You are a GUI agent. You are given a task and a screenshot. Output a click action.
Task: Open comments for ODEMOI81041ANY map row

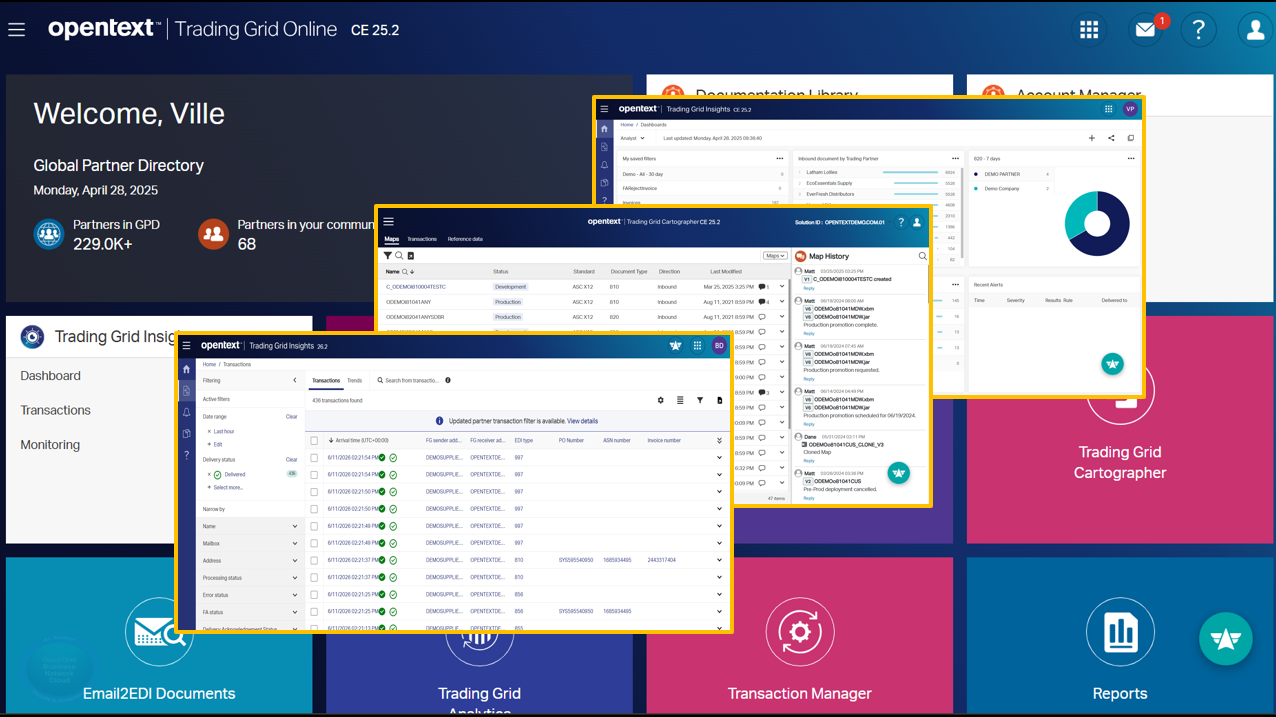(x=764, y=302)
